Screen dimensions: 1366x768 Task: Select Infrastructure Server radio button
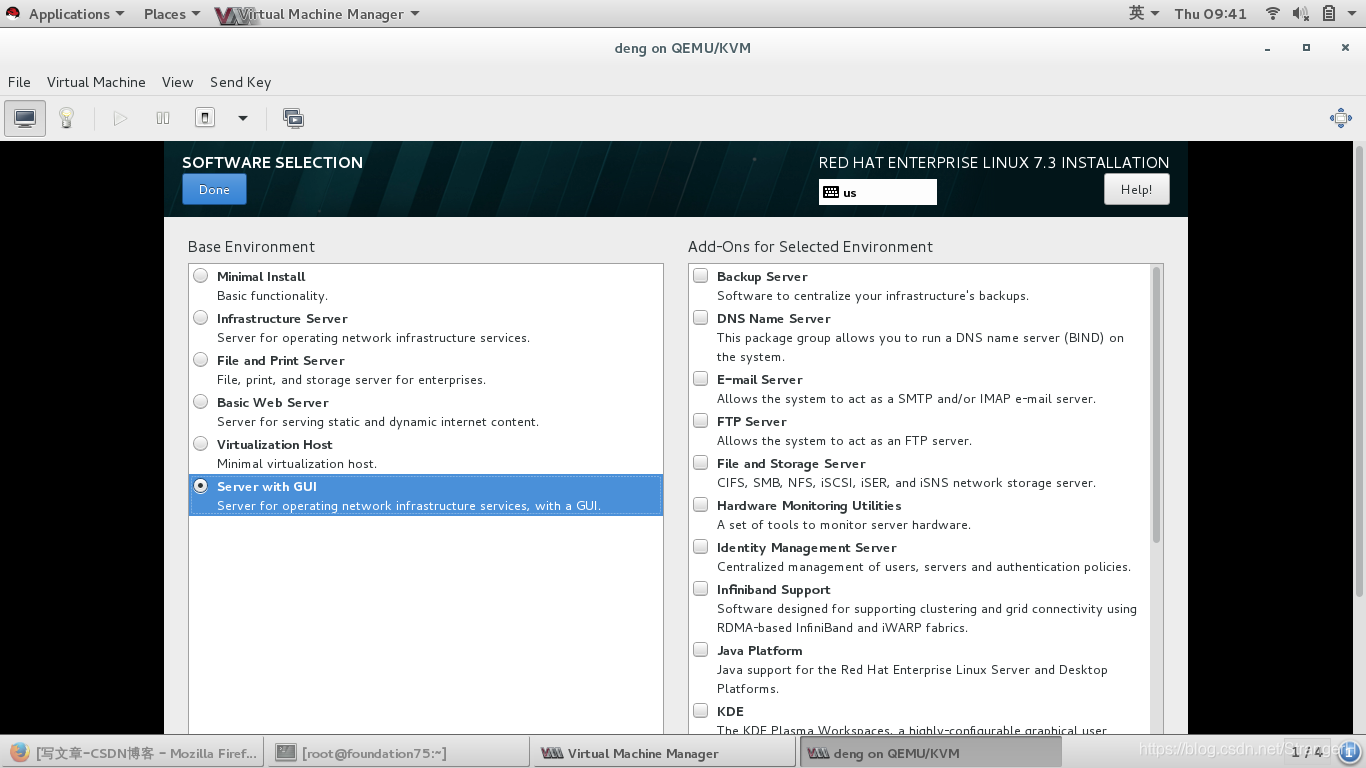click(x=201, y=318)
